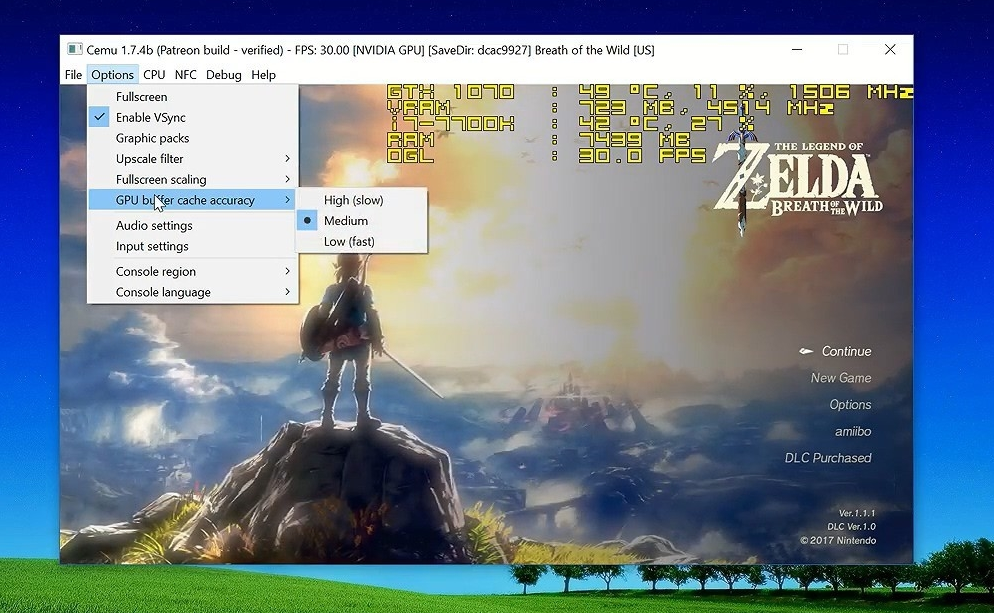Open Audio settings
Viewport: 994px width, 613px height.
(154, 226)
